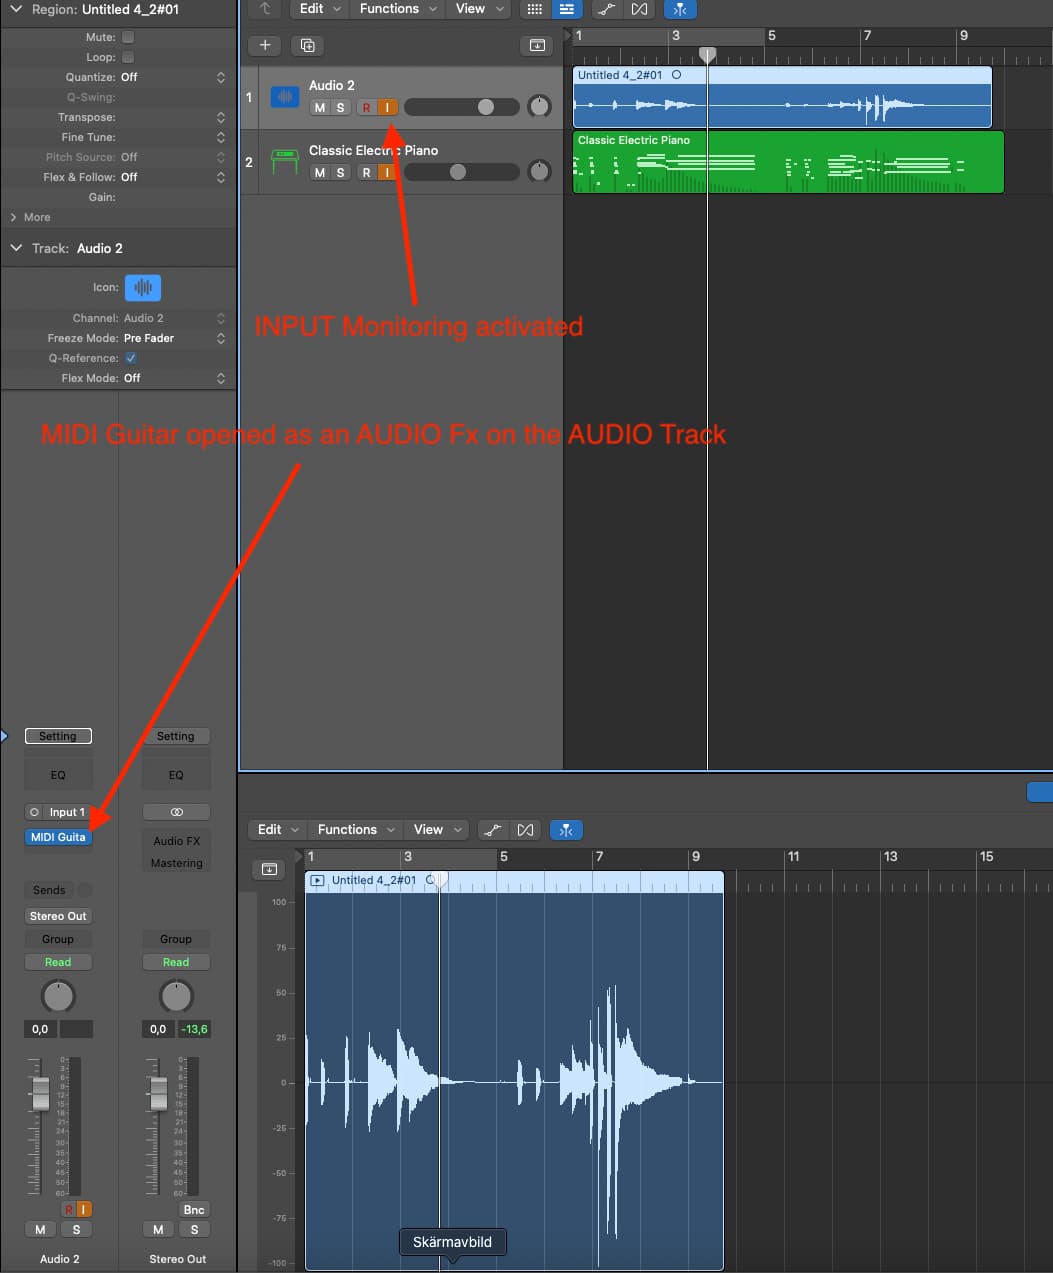Click the Bnc button on Stereo Out
The height and width of the screenshot is (1273, 1053).
pyautogui.click(x=194, y=1209)
